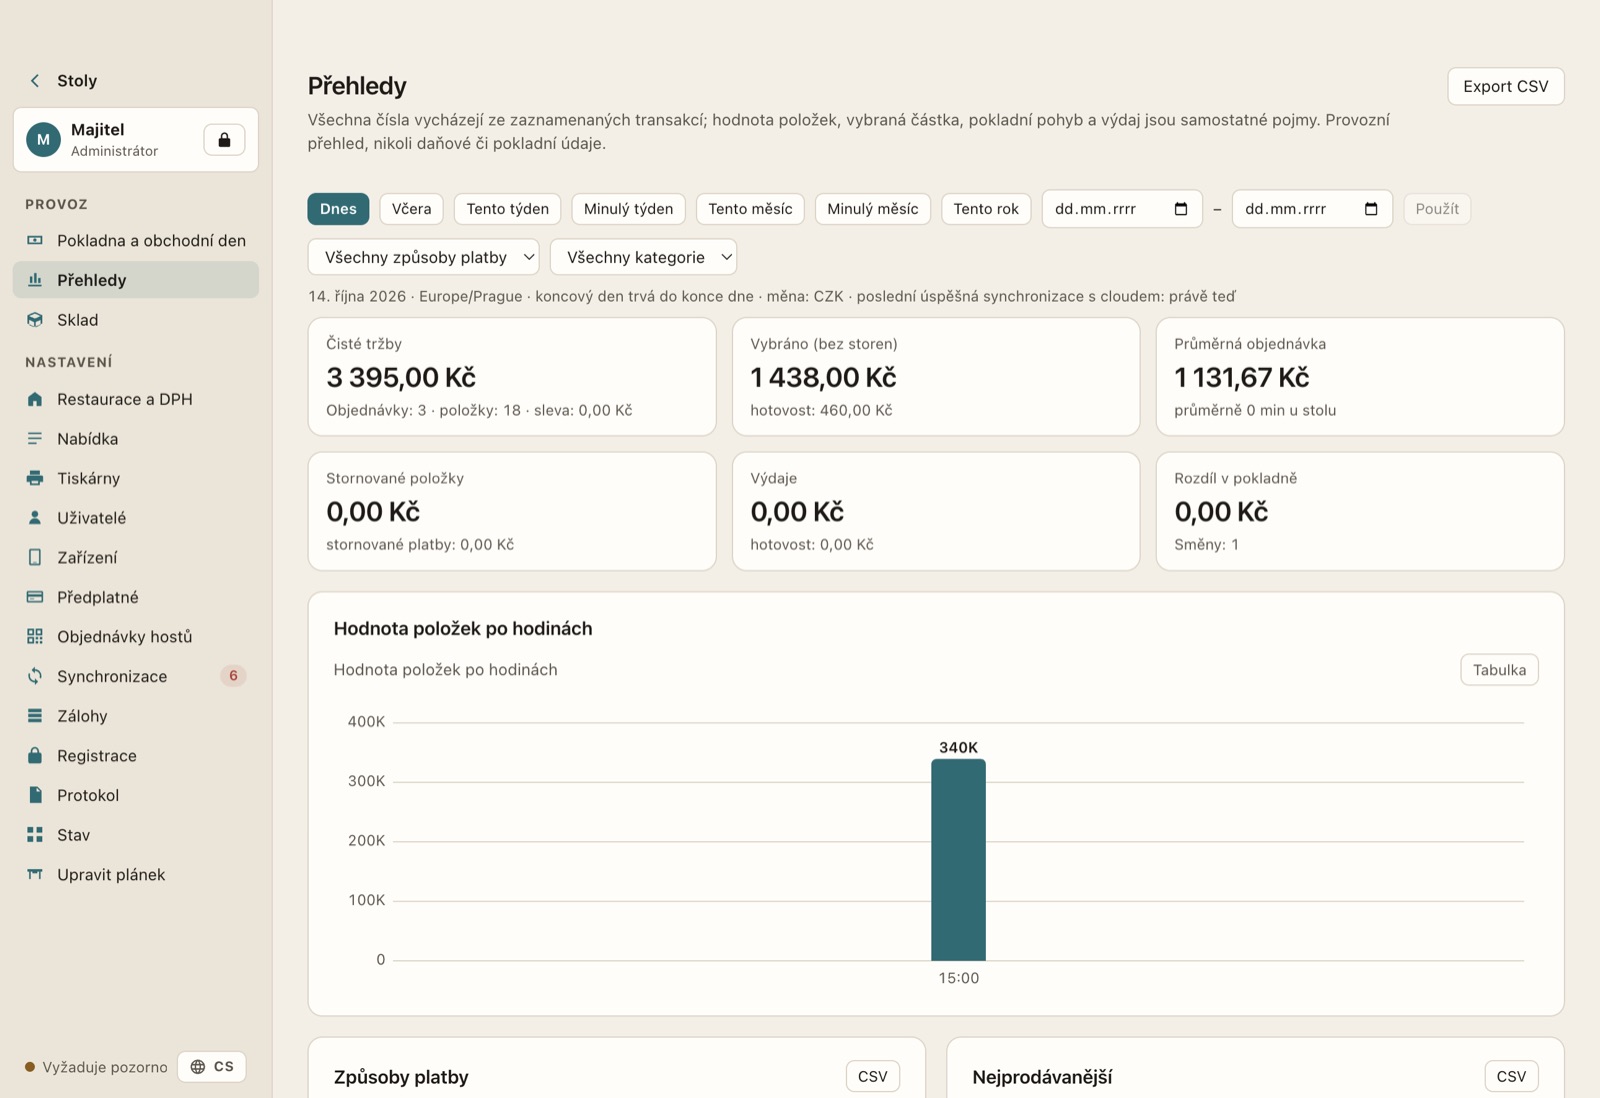Go to Stoly in the sidebar
The height and width of the screenshot is (1098, 1600).
(x=77, y=81)
